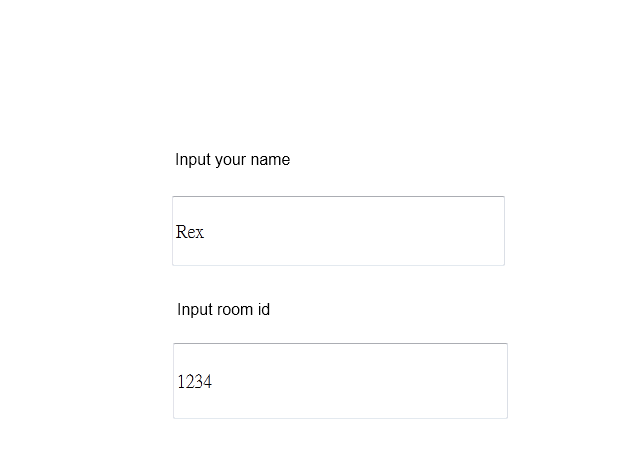
Task: Select the 'Input room id' label
Action: (x=223, y=309)
